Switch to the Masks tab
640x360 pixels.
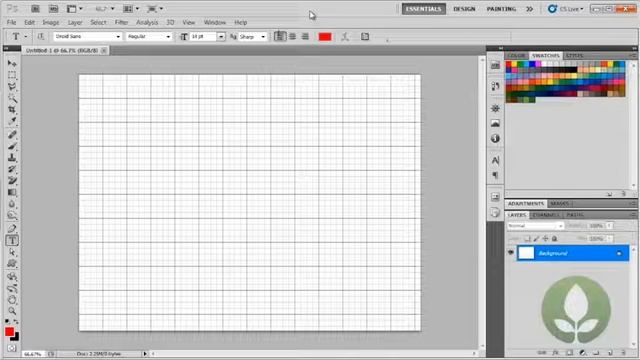click(x=560, y=203)
